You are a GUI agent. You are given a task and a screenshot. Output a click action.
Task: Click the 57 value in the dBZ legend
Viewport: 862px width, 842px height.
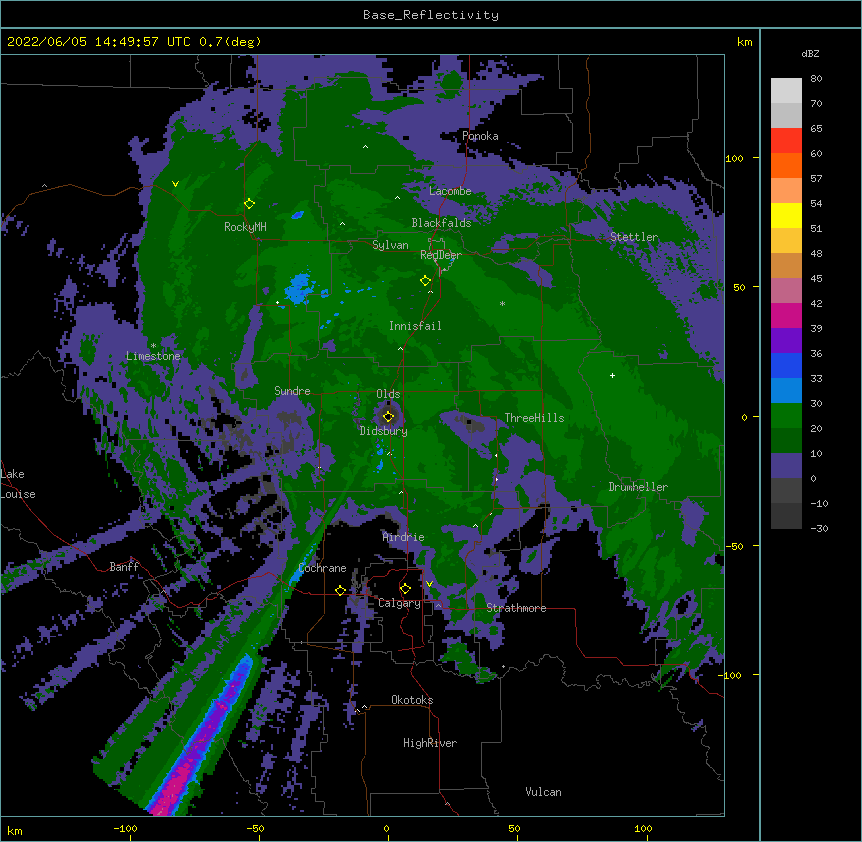point(816,179)
